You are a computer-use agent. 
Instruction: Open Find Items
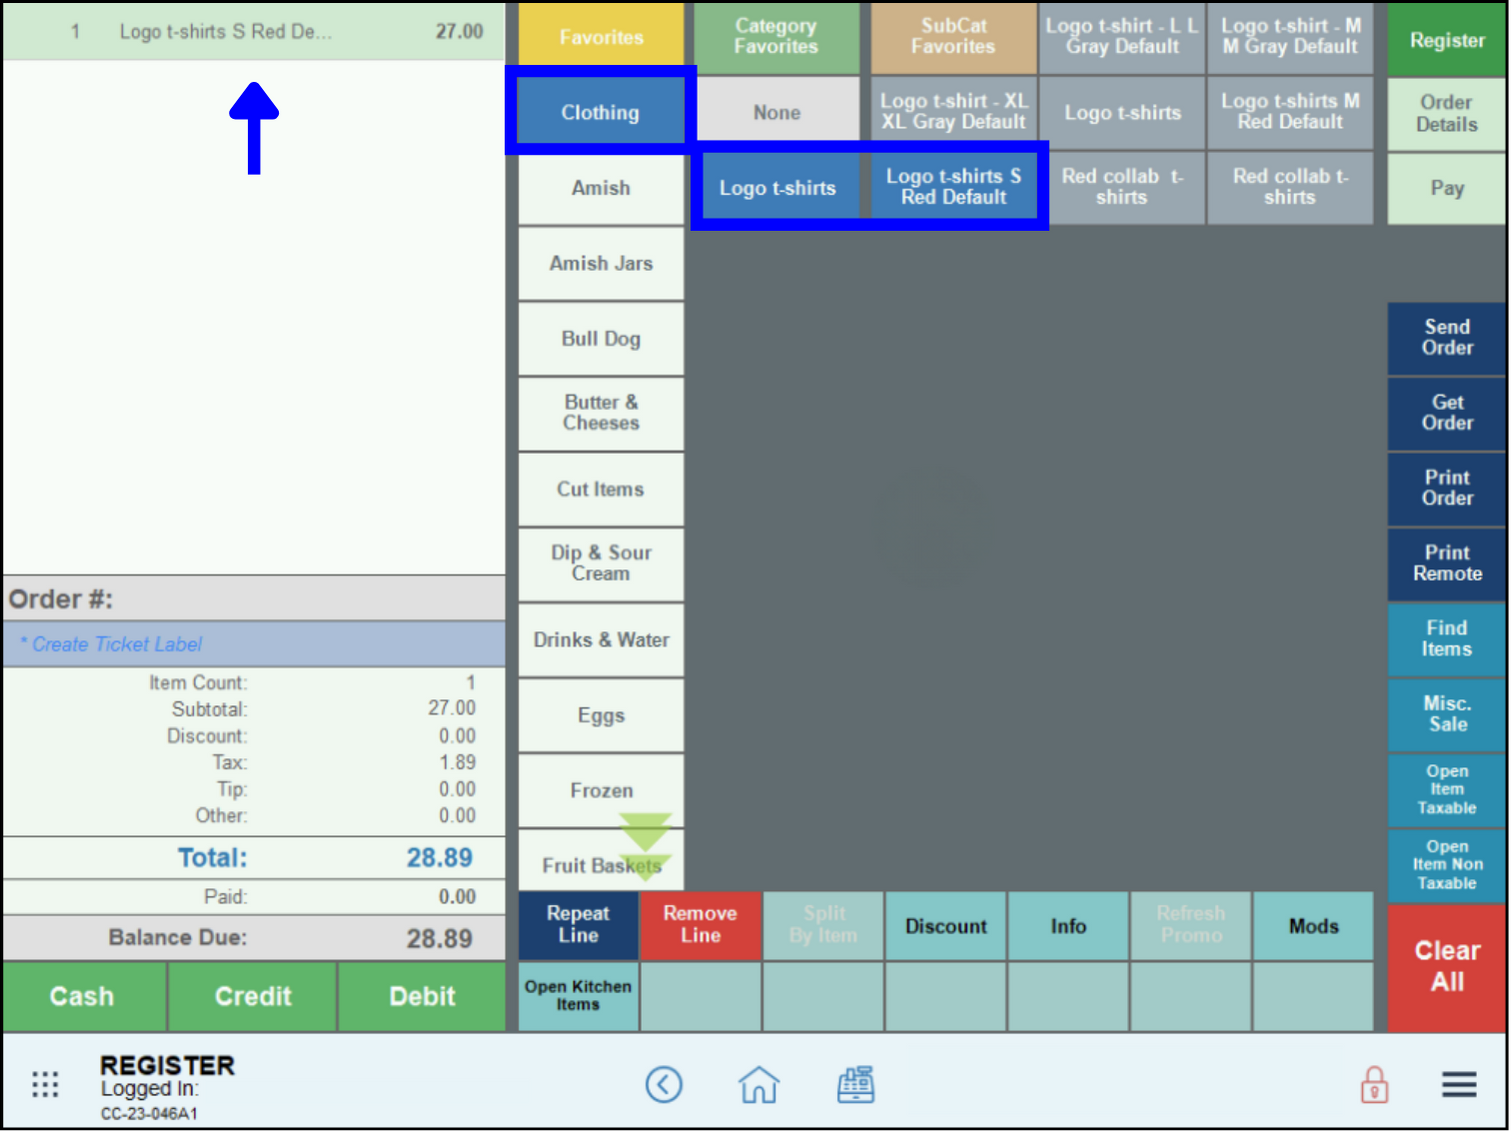[x=1447, y=639]
